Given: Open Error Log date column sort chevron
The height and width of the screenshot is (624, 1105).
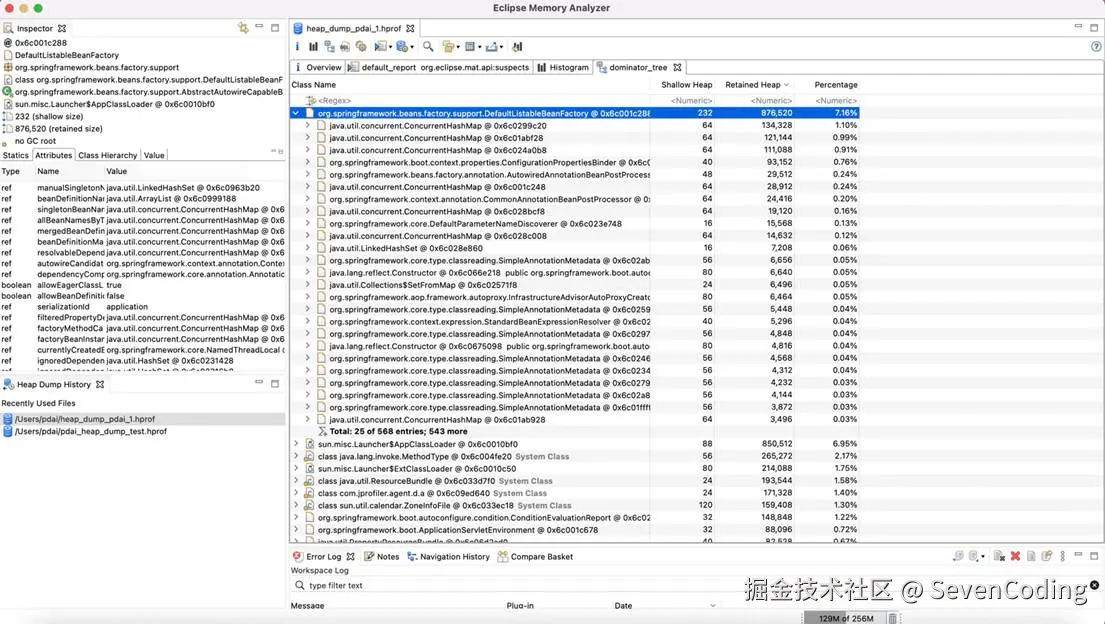Looking at the screenshot, I should [x=712, y=606].
